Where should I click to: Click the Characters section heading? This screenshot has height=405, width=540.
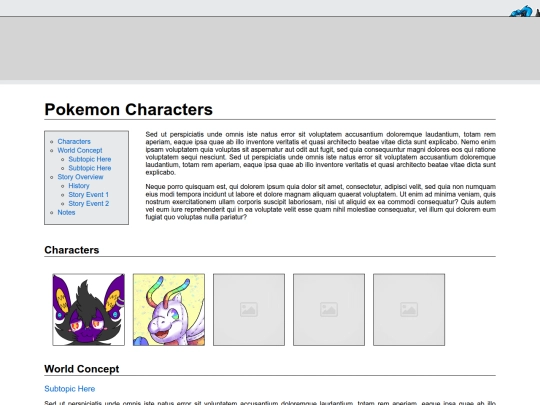tap(72, 250)
